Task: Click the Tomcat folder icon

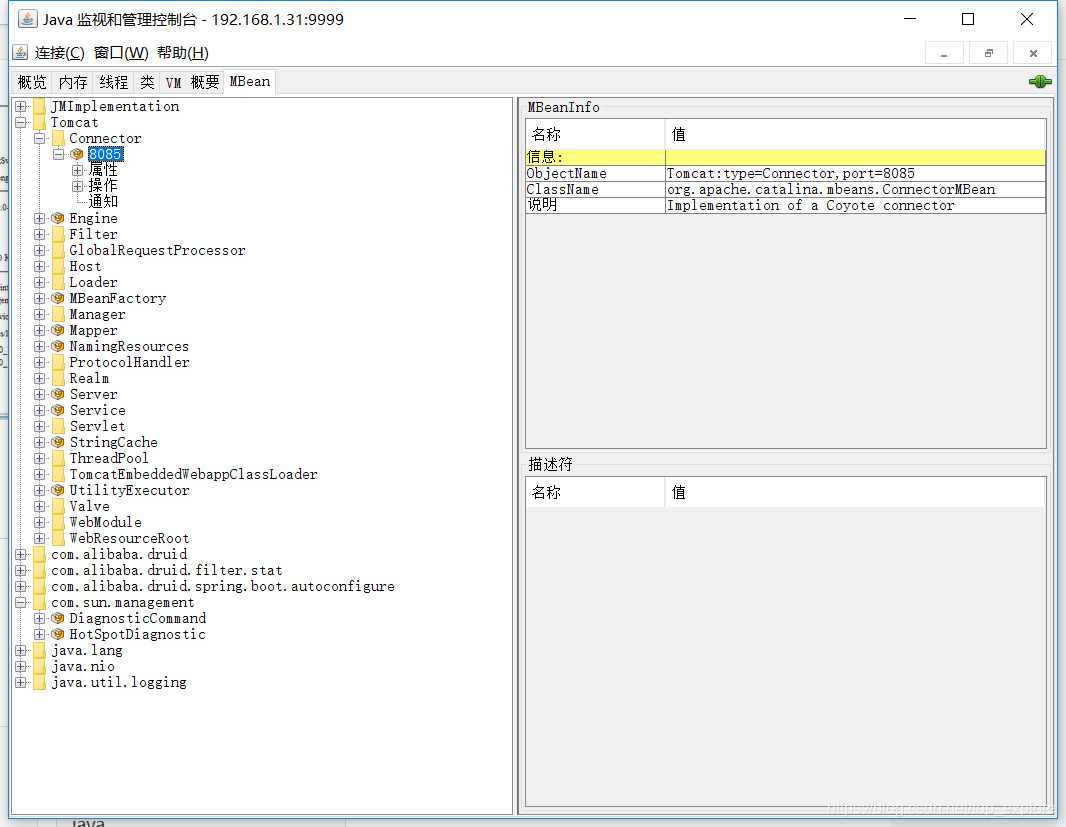Action: point(39,122)
